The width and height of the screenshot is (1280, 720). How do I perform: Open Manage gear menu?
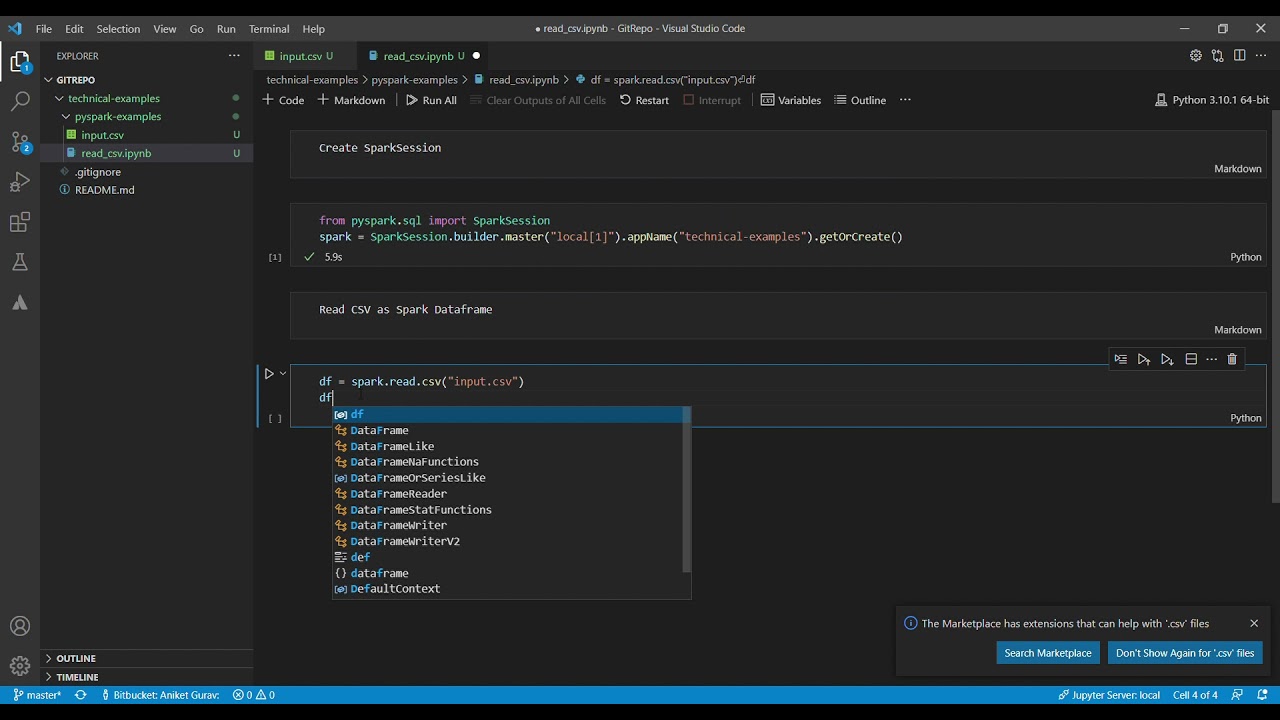(20, 666)
